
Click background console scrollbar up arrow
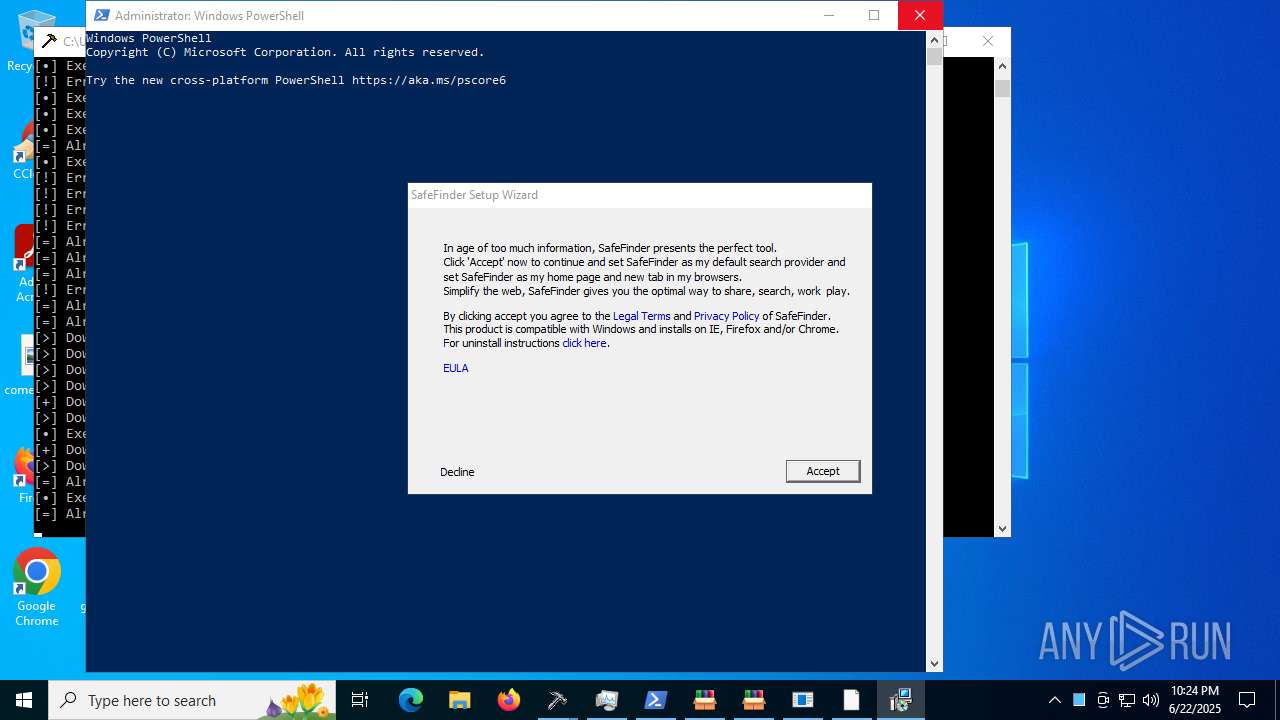click(1002, 65)
